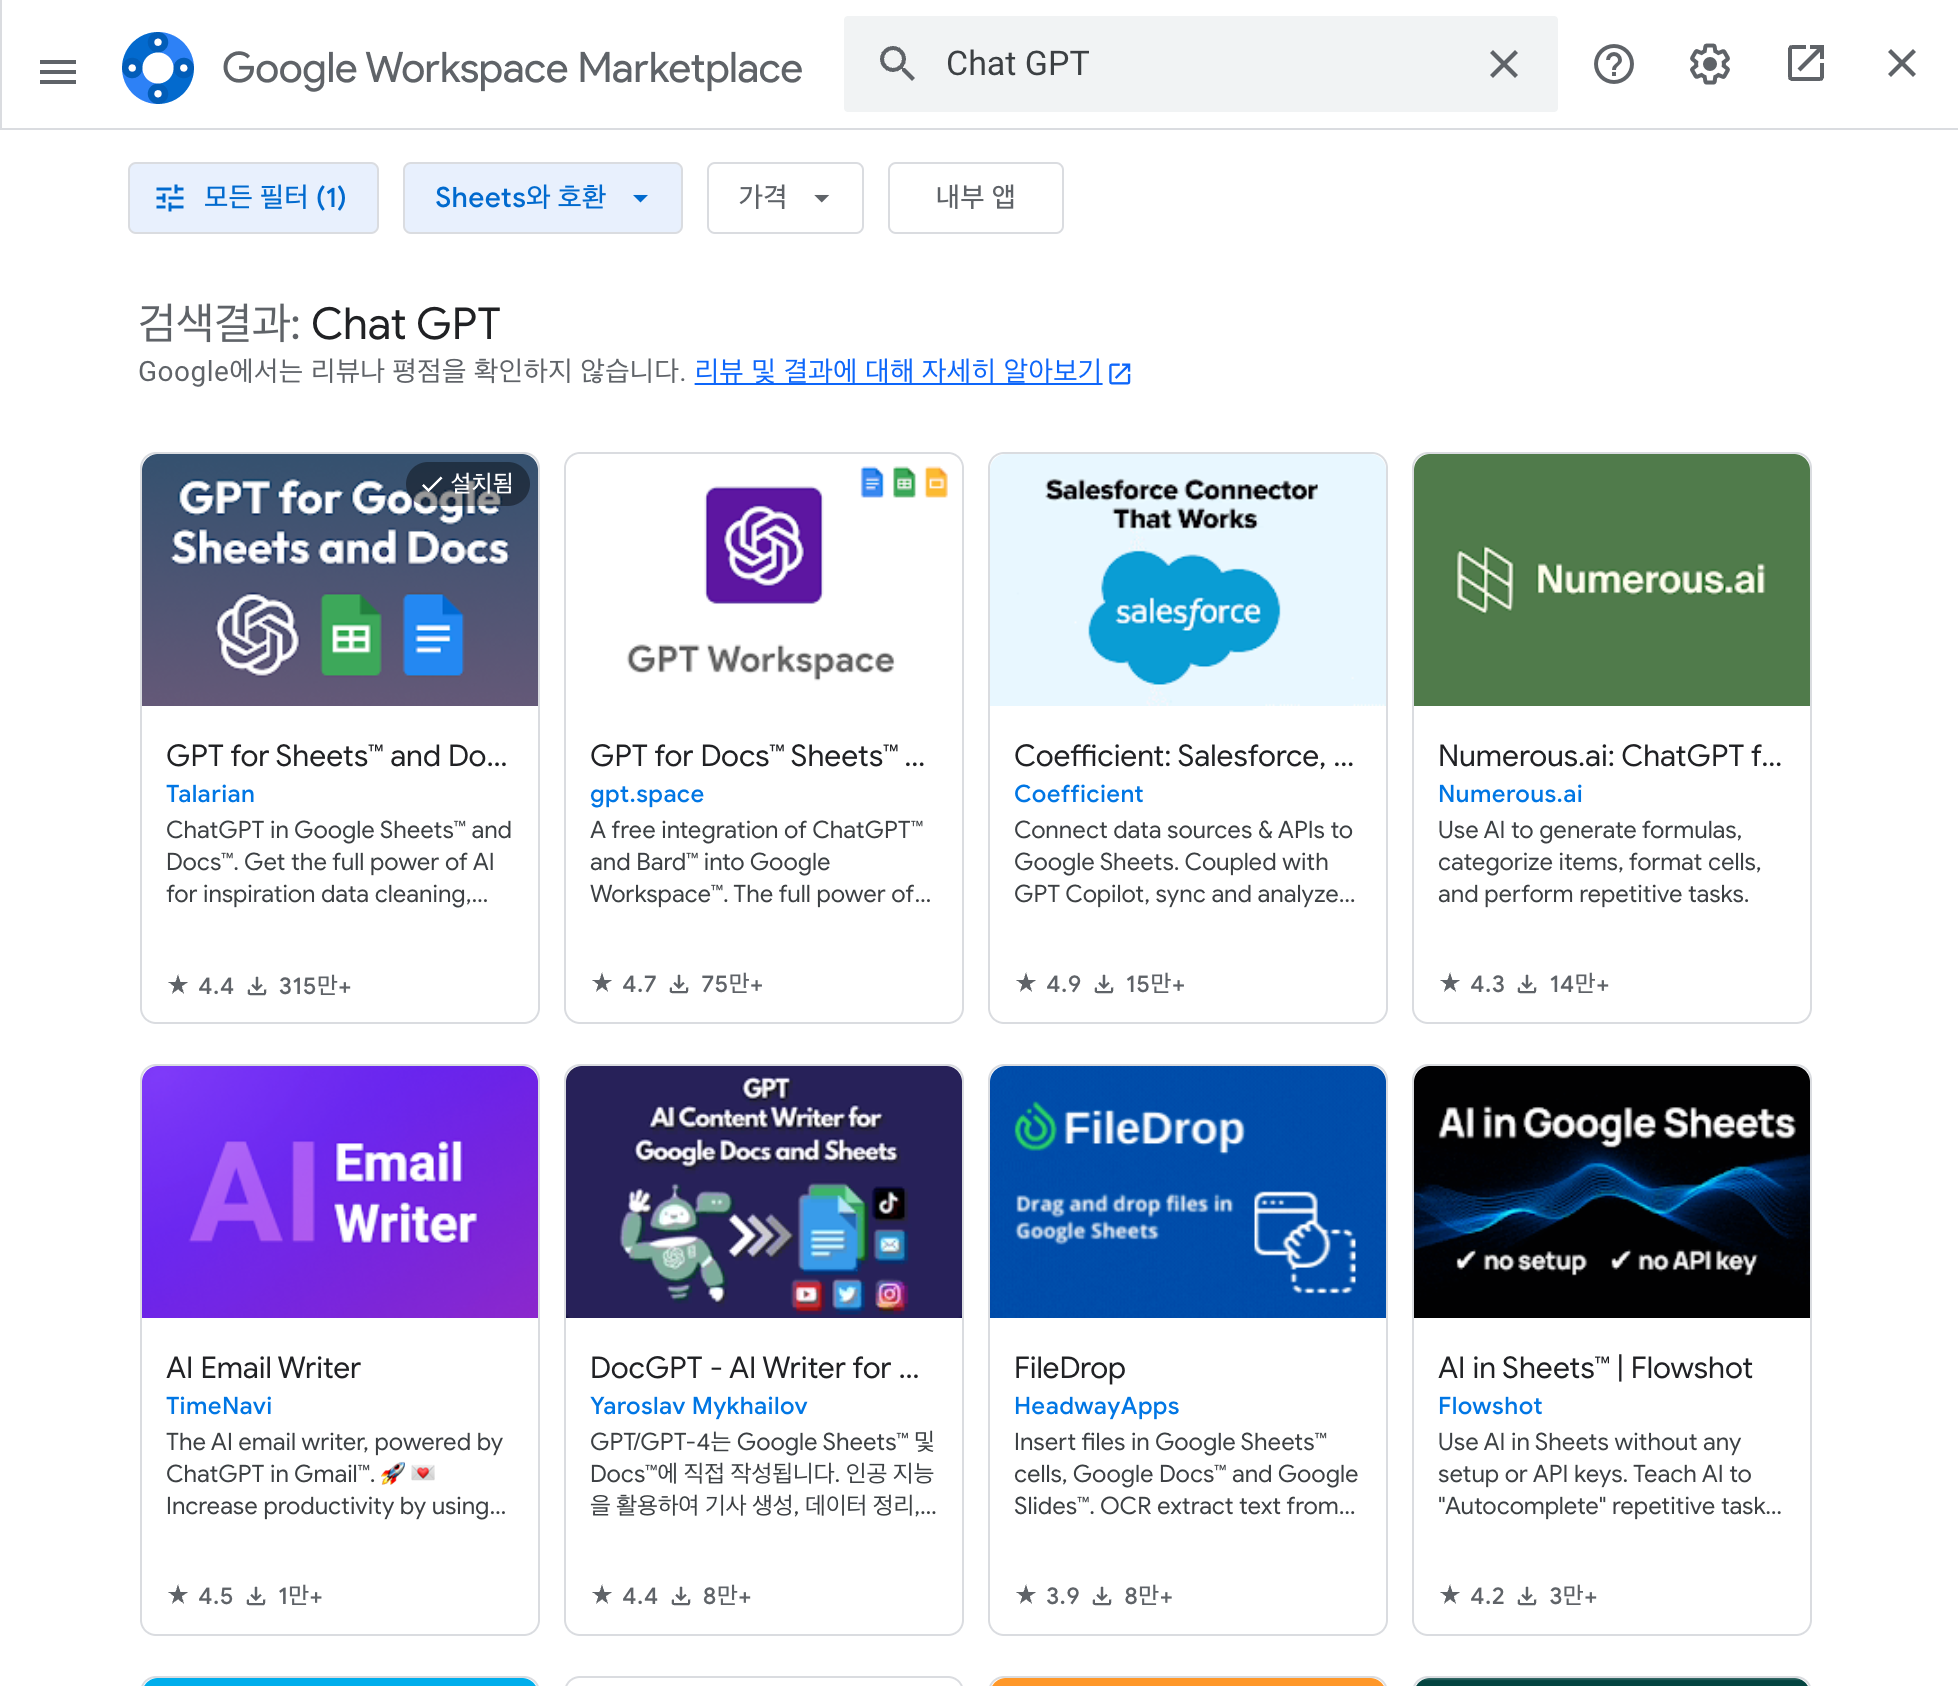Click the 4.9 star rating on Coefficient card
The height and width of the screenshot is (1686, 1958).
[1049, 984]
